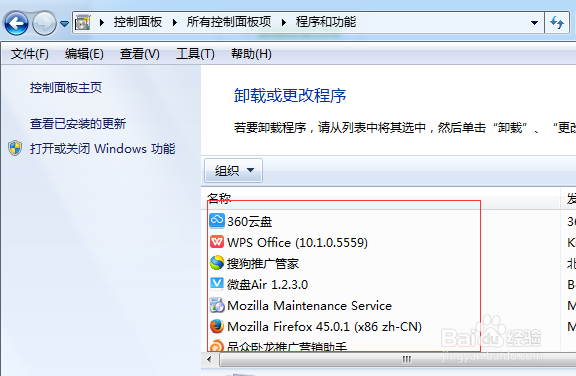Click the 搜狗推广管家 icon
This screenshot has width=576, height=376.
217,263
